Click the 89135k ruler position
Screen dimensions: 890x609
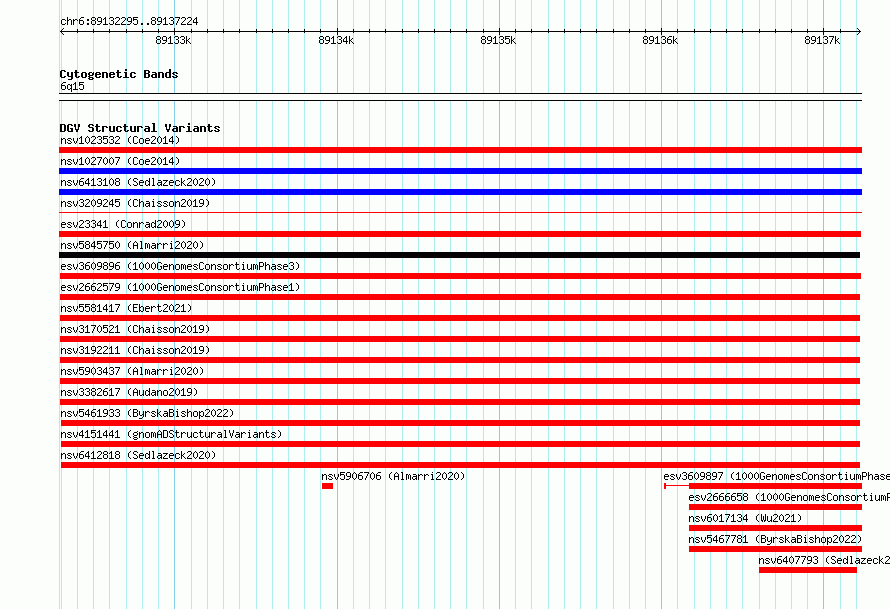(x=498, y=40)
